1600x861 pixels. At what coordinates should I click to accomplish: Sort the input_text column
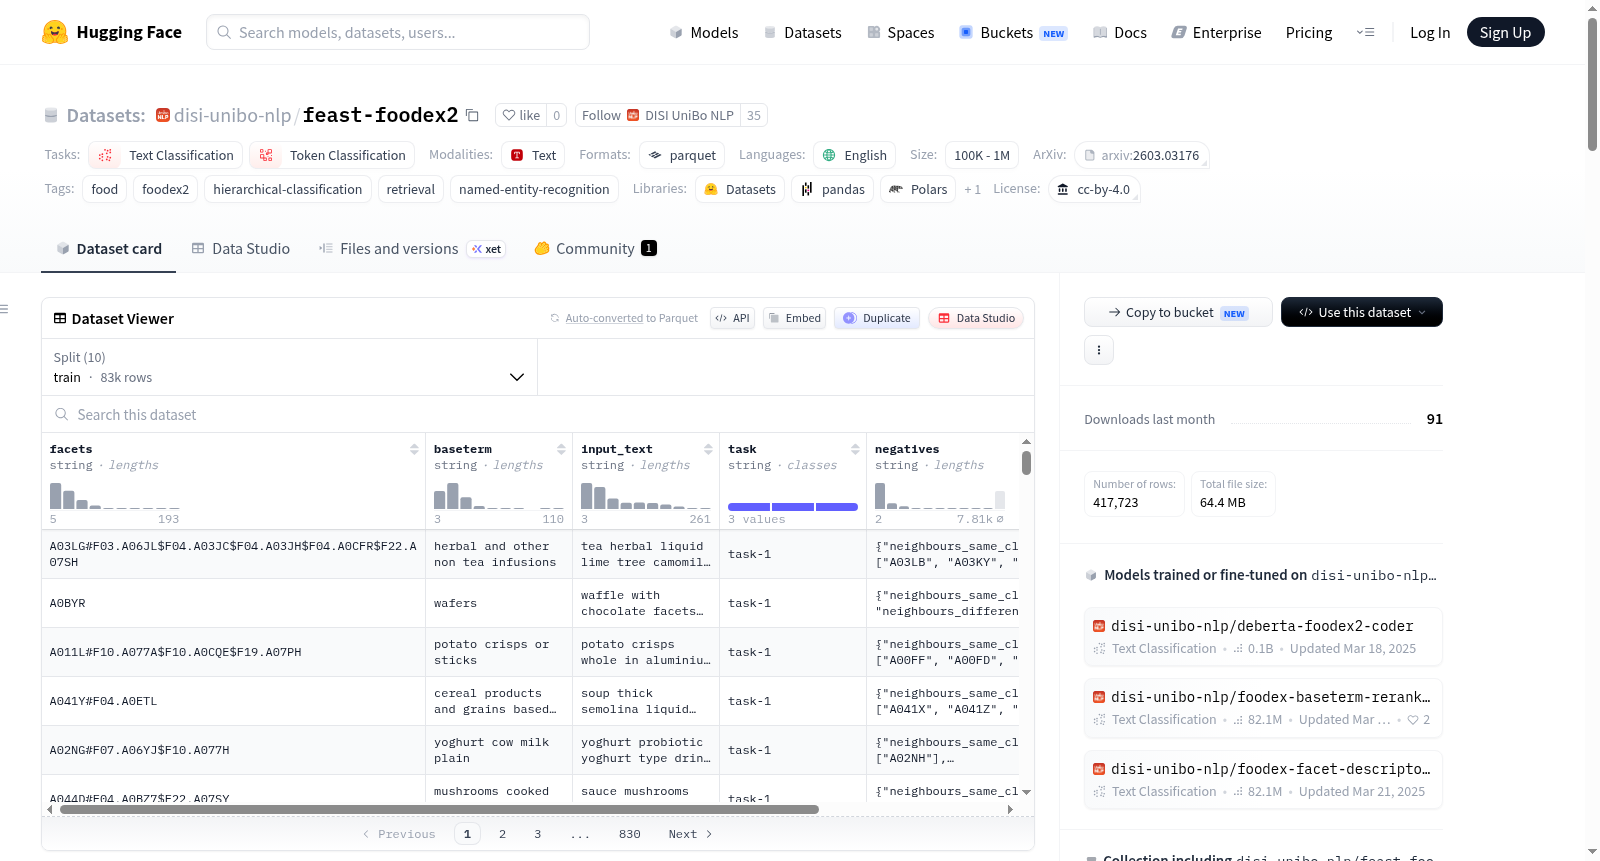point(708,449)
